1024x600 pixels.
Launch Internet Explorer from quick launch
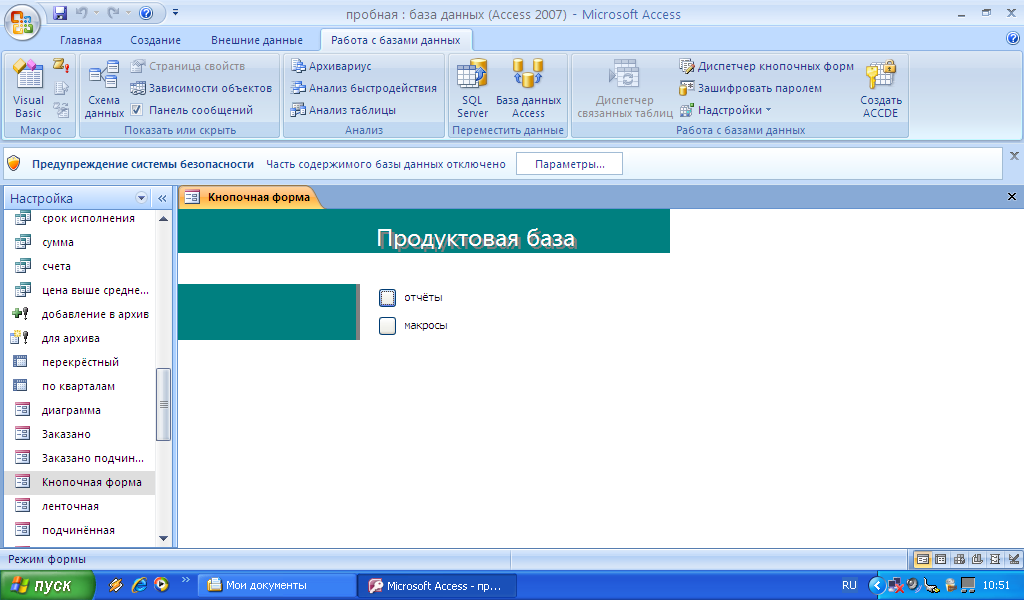point(138,585)
